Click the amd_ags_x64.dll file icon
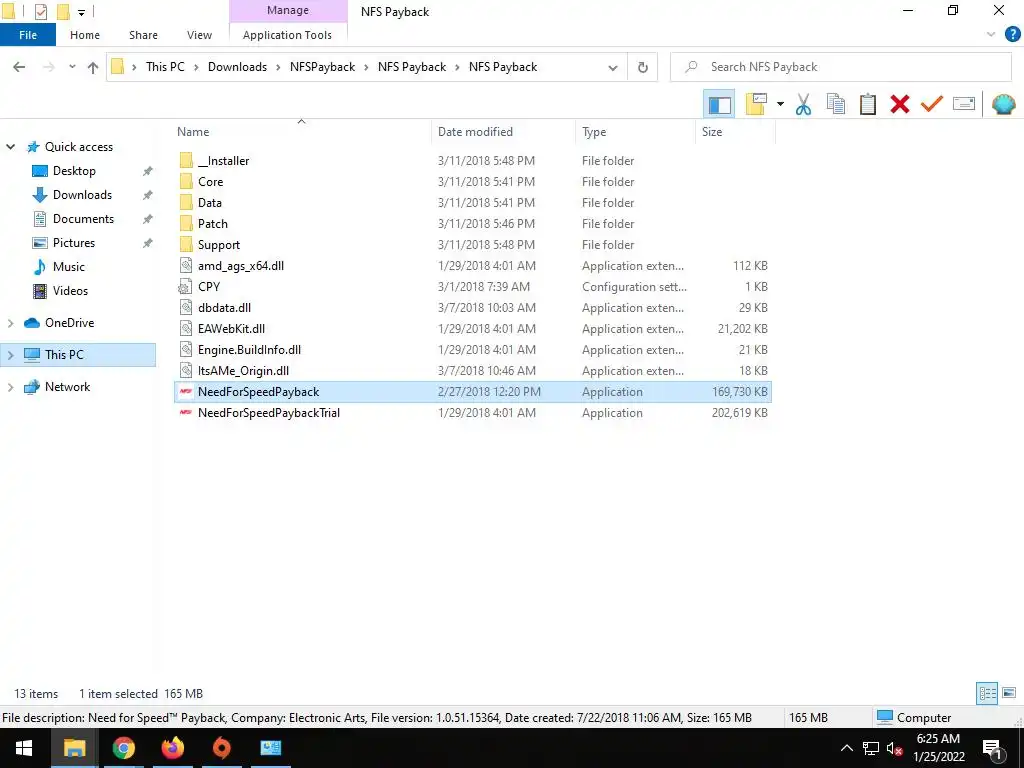 coord(186,266)
